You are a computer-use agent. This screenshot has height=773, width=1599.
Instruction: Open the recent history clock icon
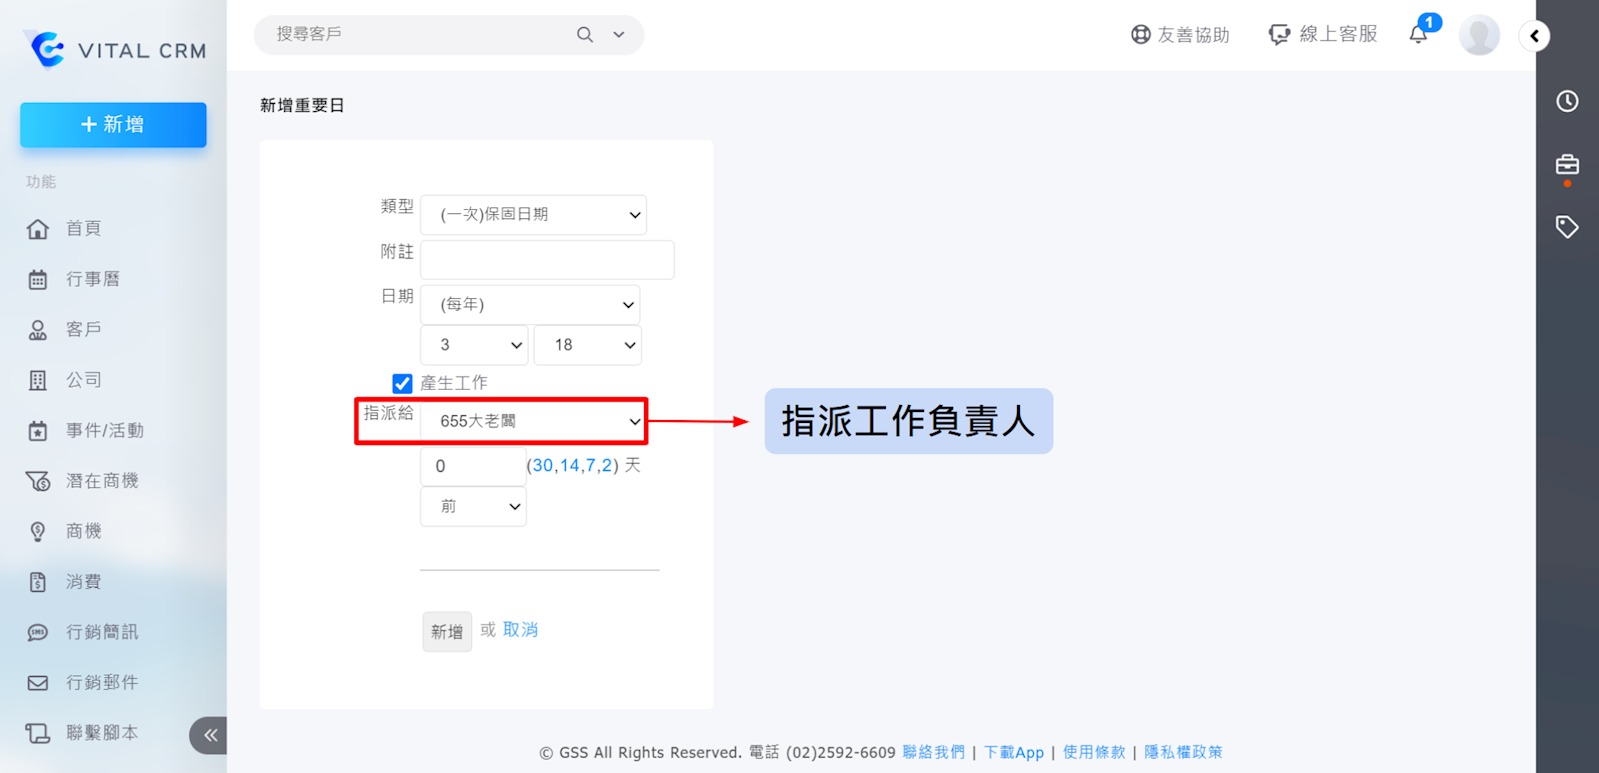1567,101
